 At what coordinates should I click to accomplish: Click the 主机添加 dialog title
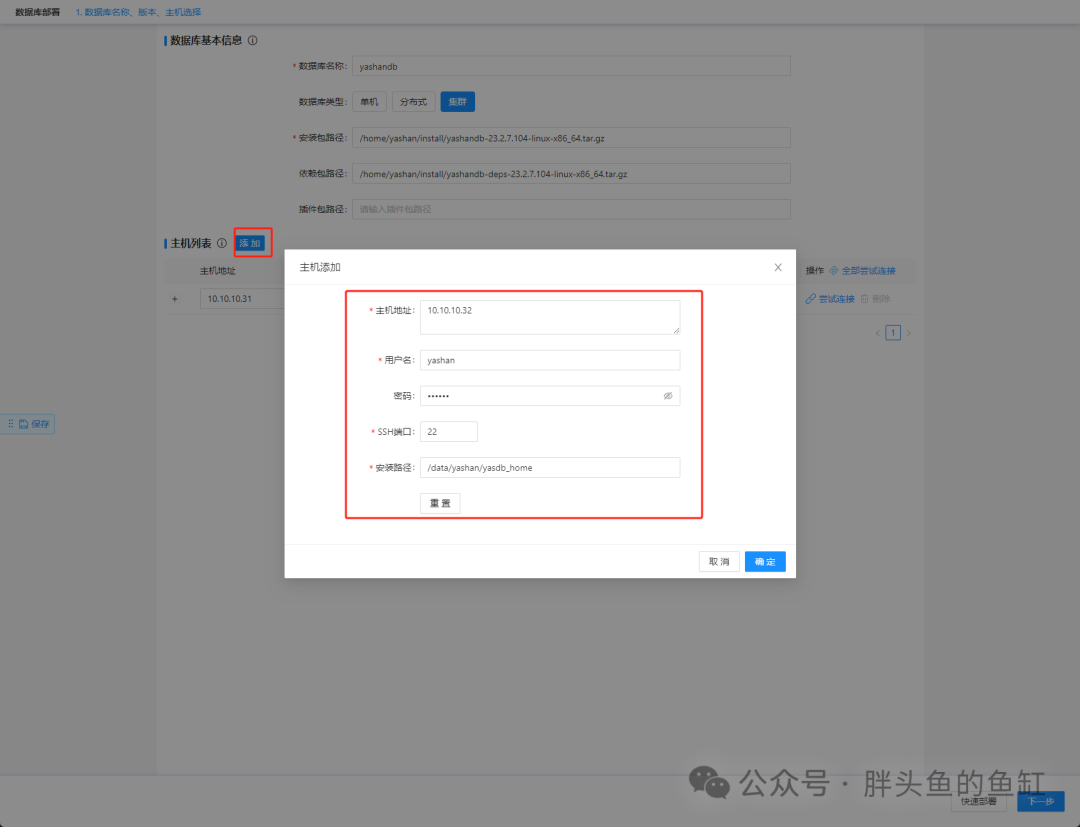(x=320, y=267)
